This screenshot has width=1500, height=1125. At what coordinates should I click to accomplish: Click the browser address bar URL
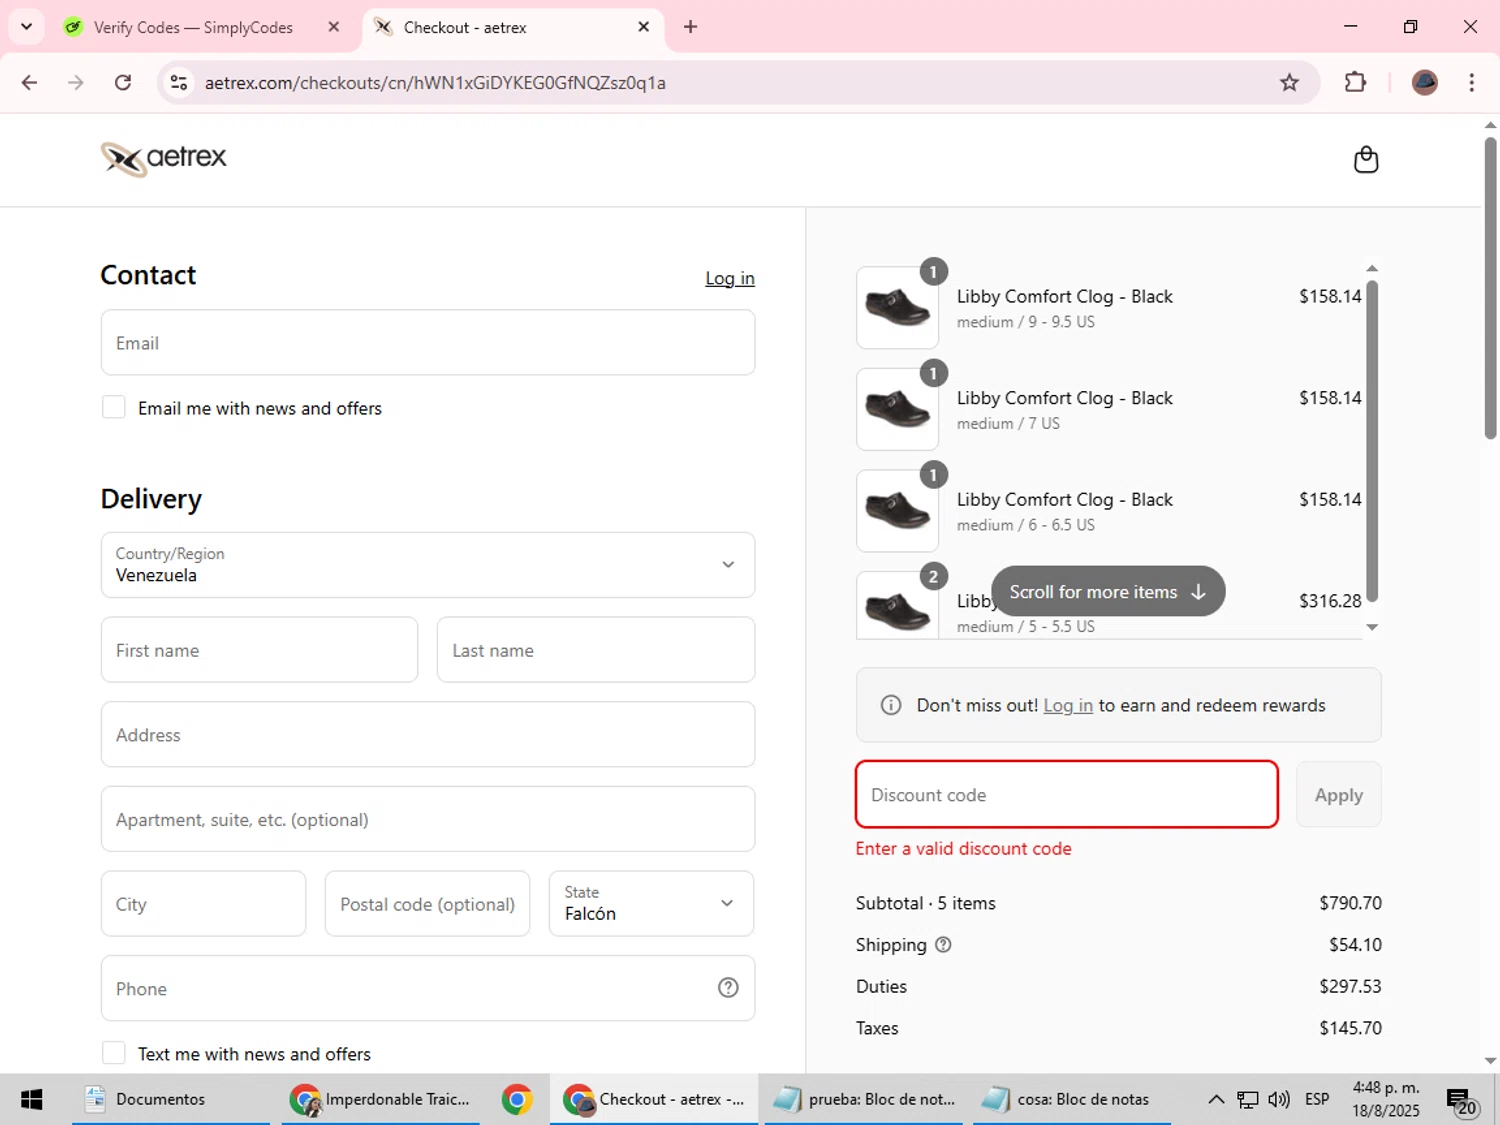pos(435,83)
